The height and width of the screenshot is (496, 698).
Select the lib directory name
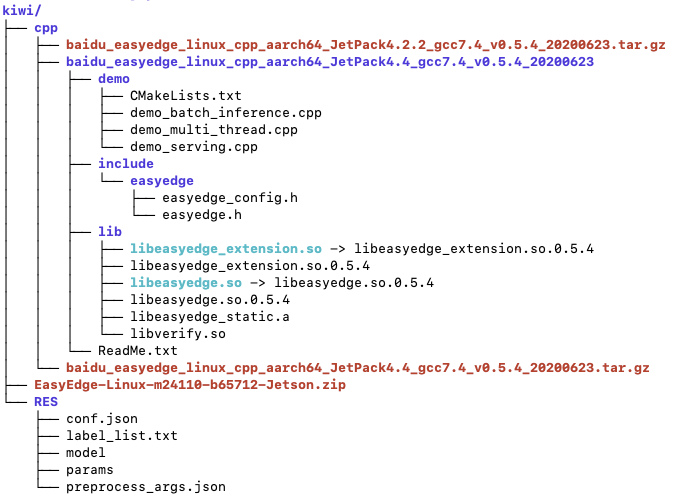[x=110, y=232]
